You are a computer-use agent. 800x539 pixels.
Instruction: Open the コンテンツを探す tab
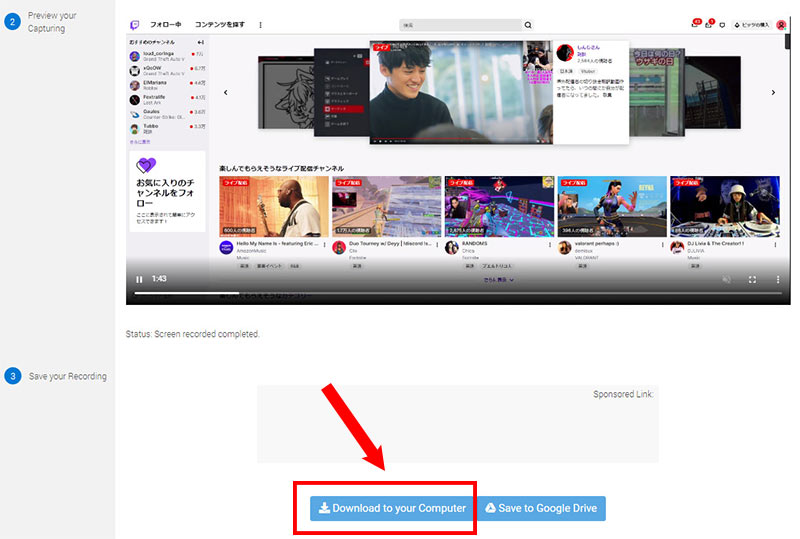click(x=221, y=24)
